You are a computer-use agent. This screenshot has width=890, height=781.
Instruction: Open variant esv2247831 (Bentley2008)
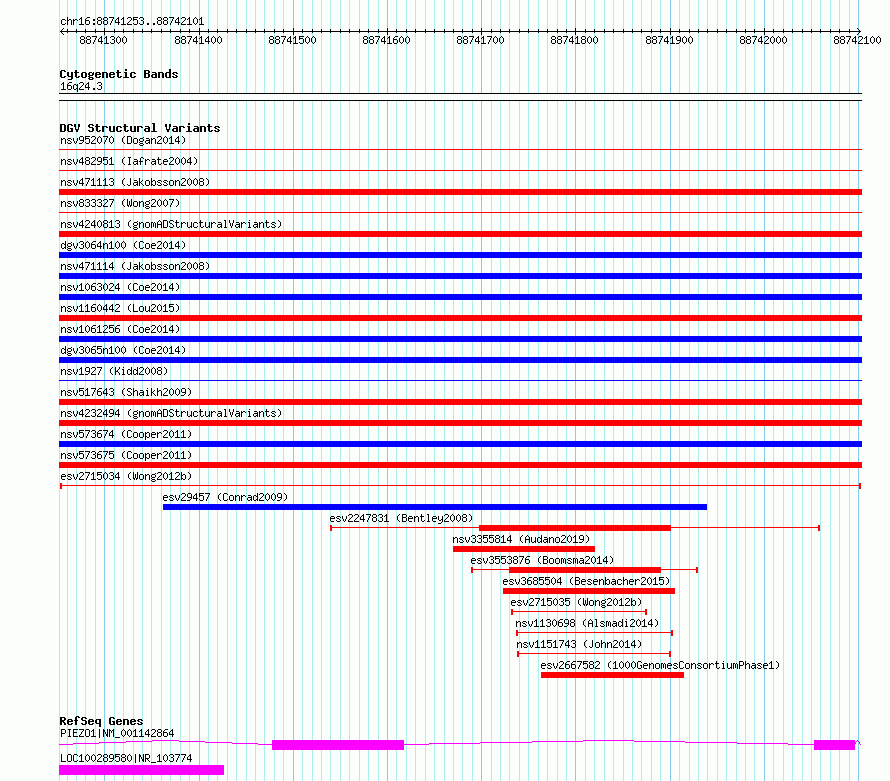pos(401,518)
